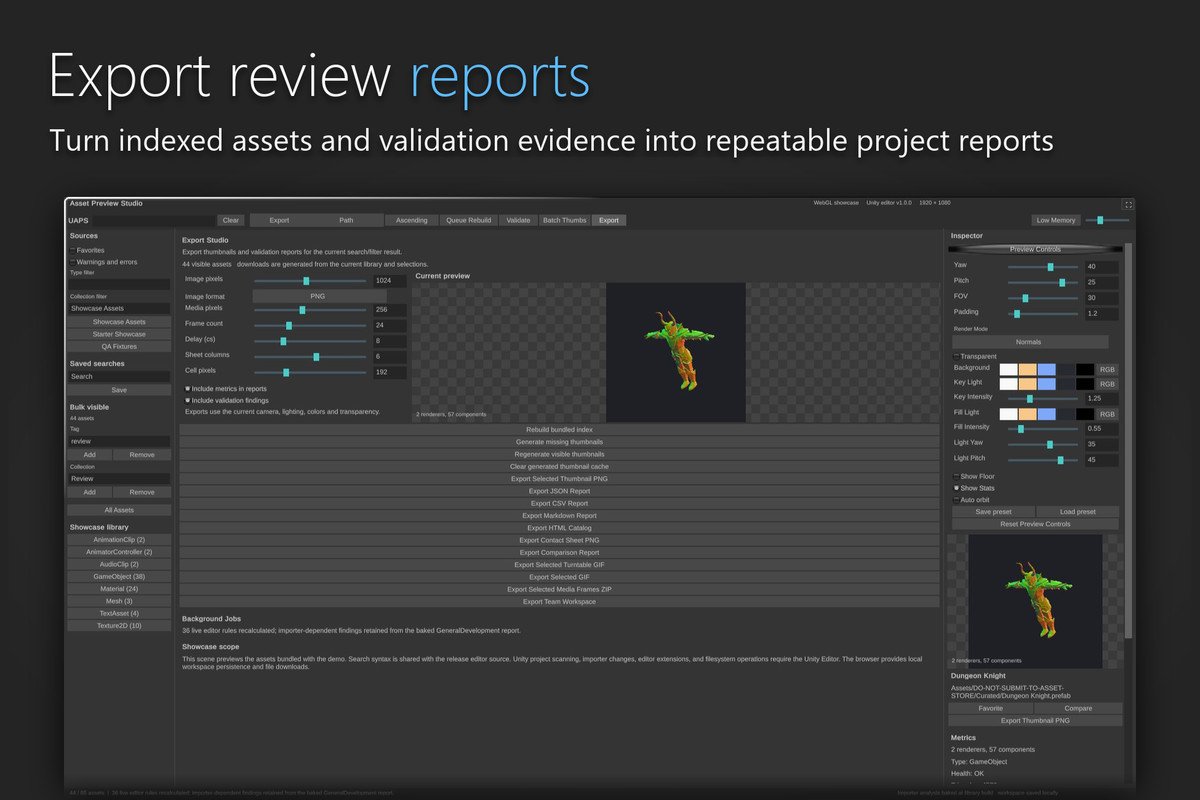Enable Auto orbit in the Inspector
The image size is (1200, 800).
point(956,499)
